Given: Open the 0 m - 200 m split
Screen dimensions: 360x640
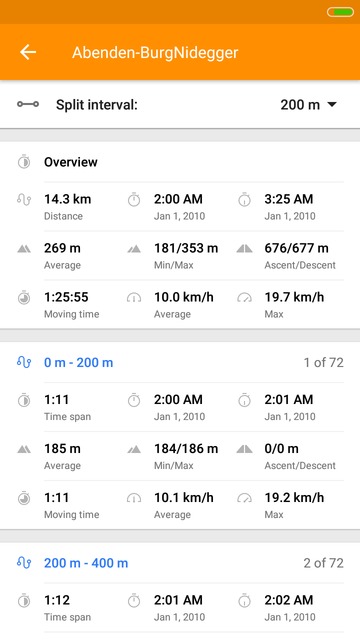Looking at the screenshot, I should (78, 362).
